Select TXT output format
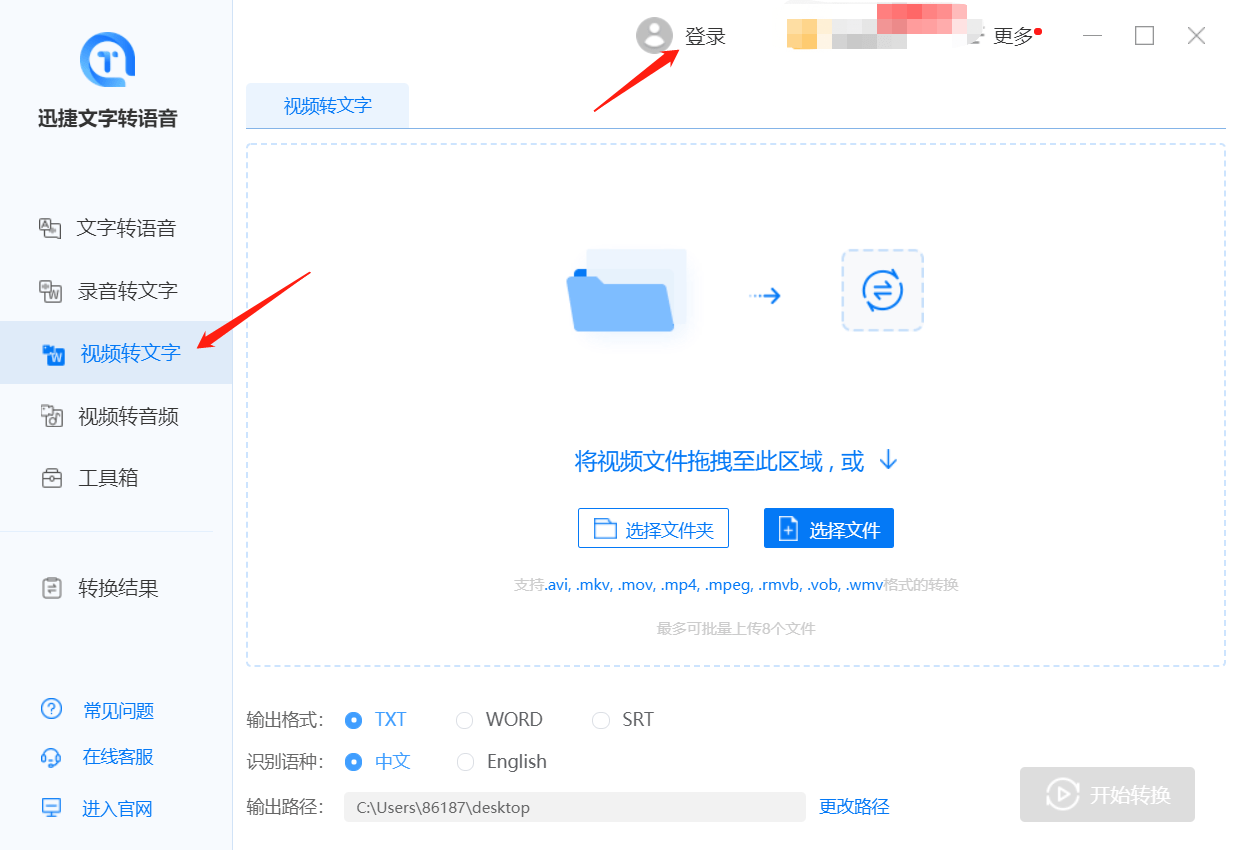Screen dimensions: 1243x850 pos(353,720)
